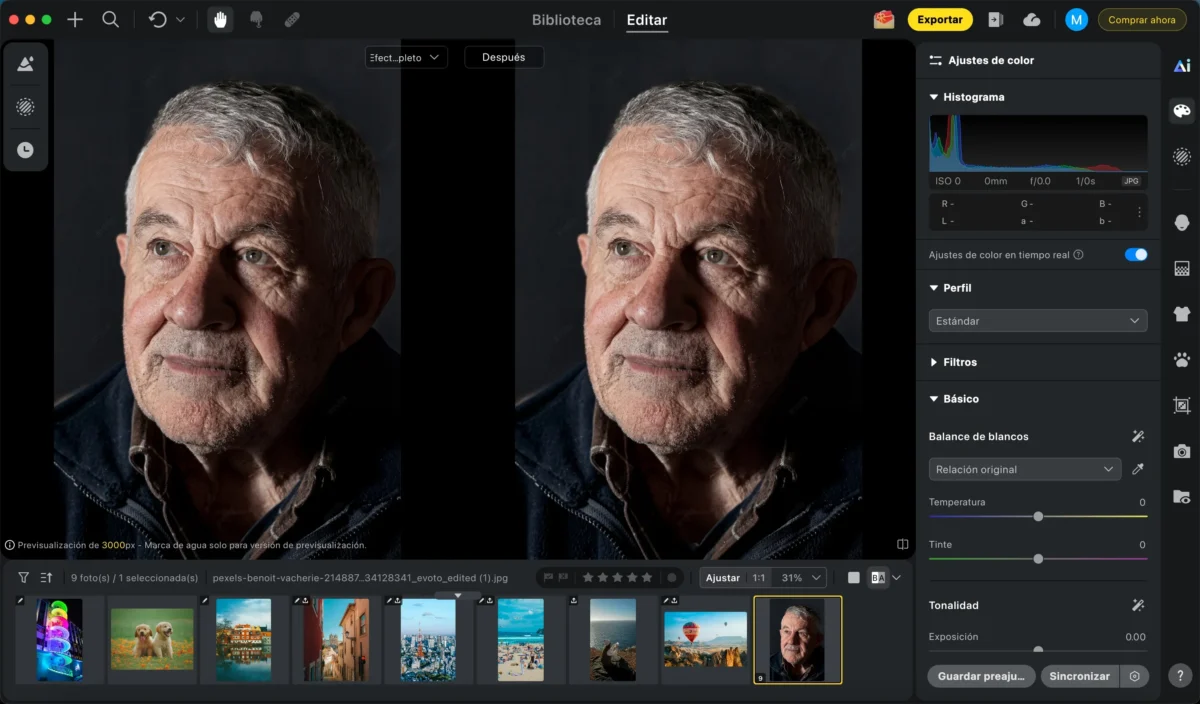Screen dimensions: 1200x704
Task: Open the clothing t-shirt editing icon
Action: coord(1182,314)
